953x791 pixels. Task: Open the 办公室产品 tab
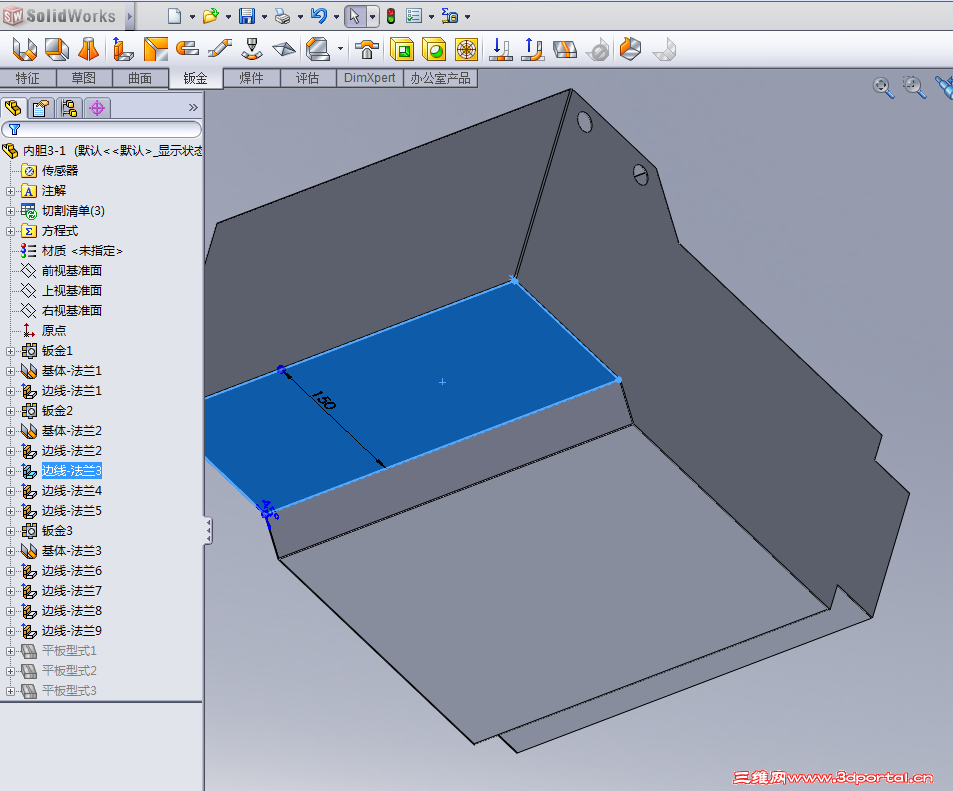tap(440, 78)
